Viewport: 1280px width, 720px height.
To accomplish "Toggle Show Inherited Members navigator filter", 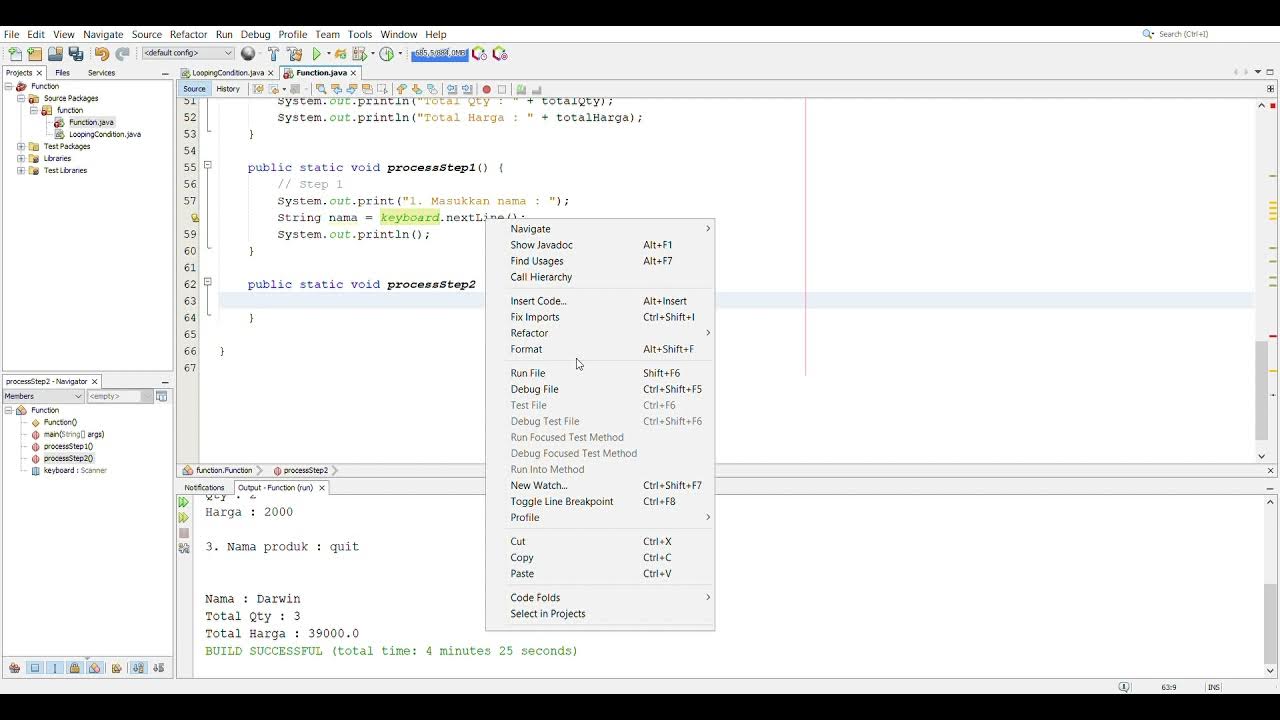I will [x=14, y=668].
